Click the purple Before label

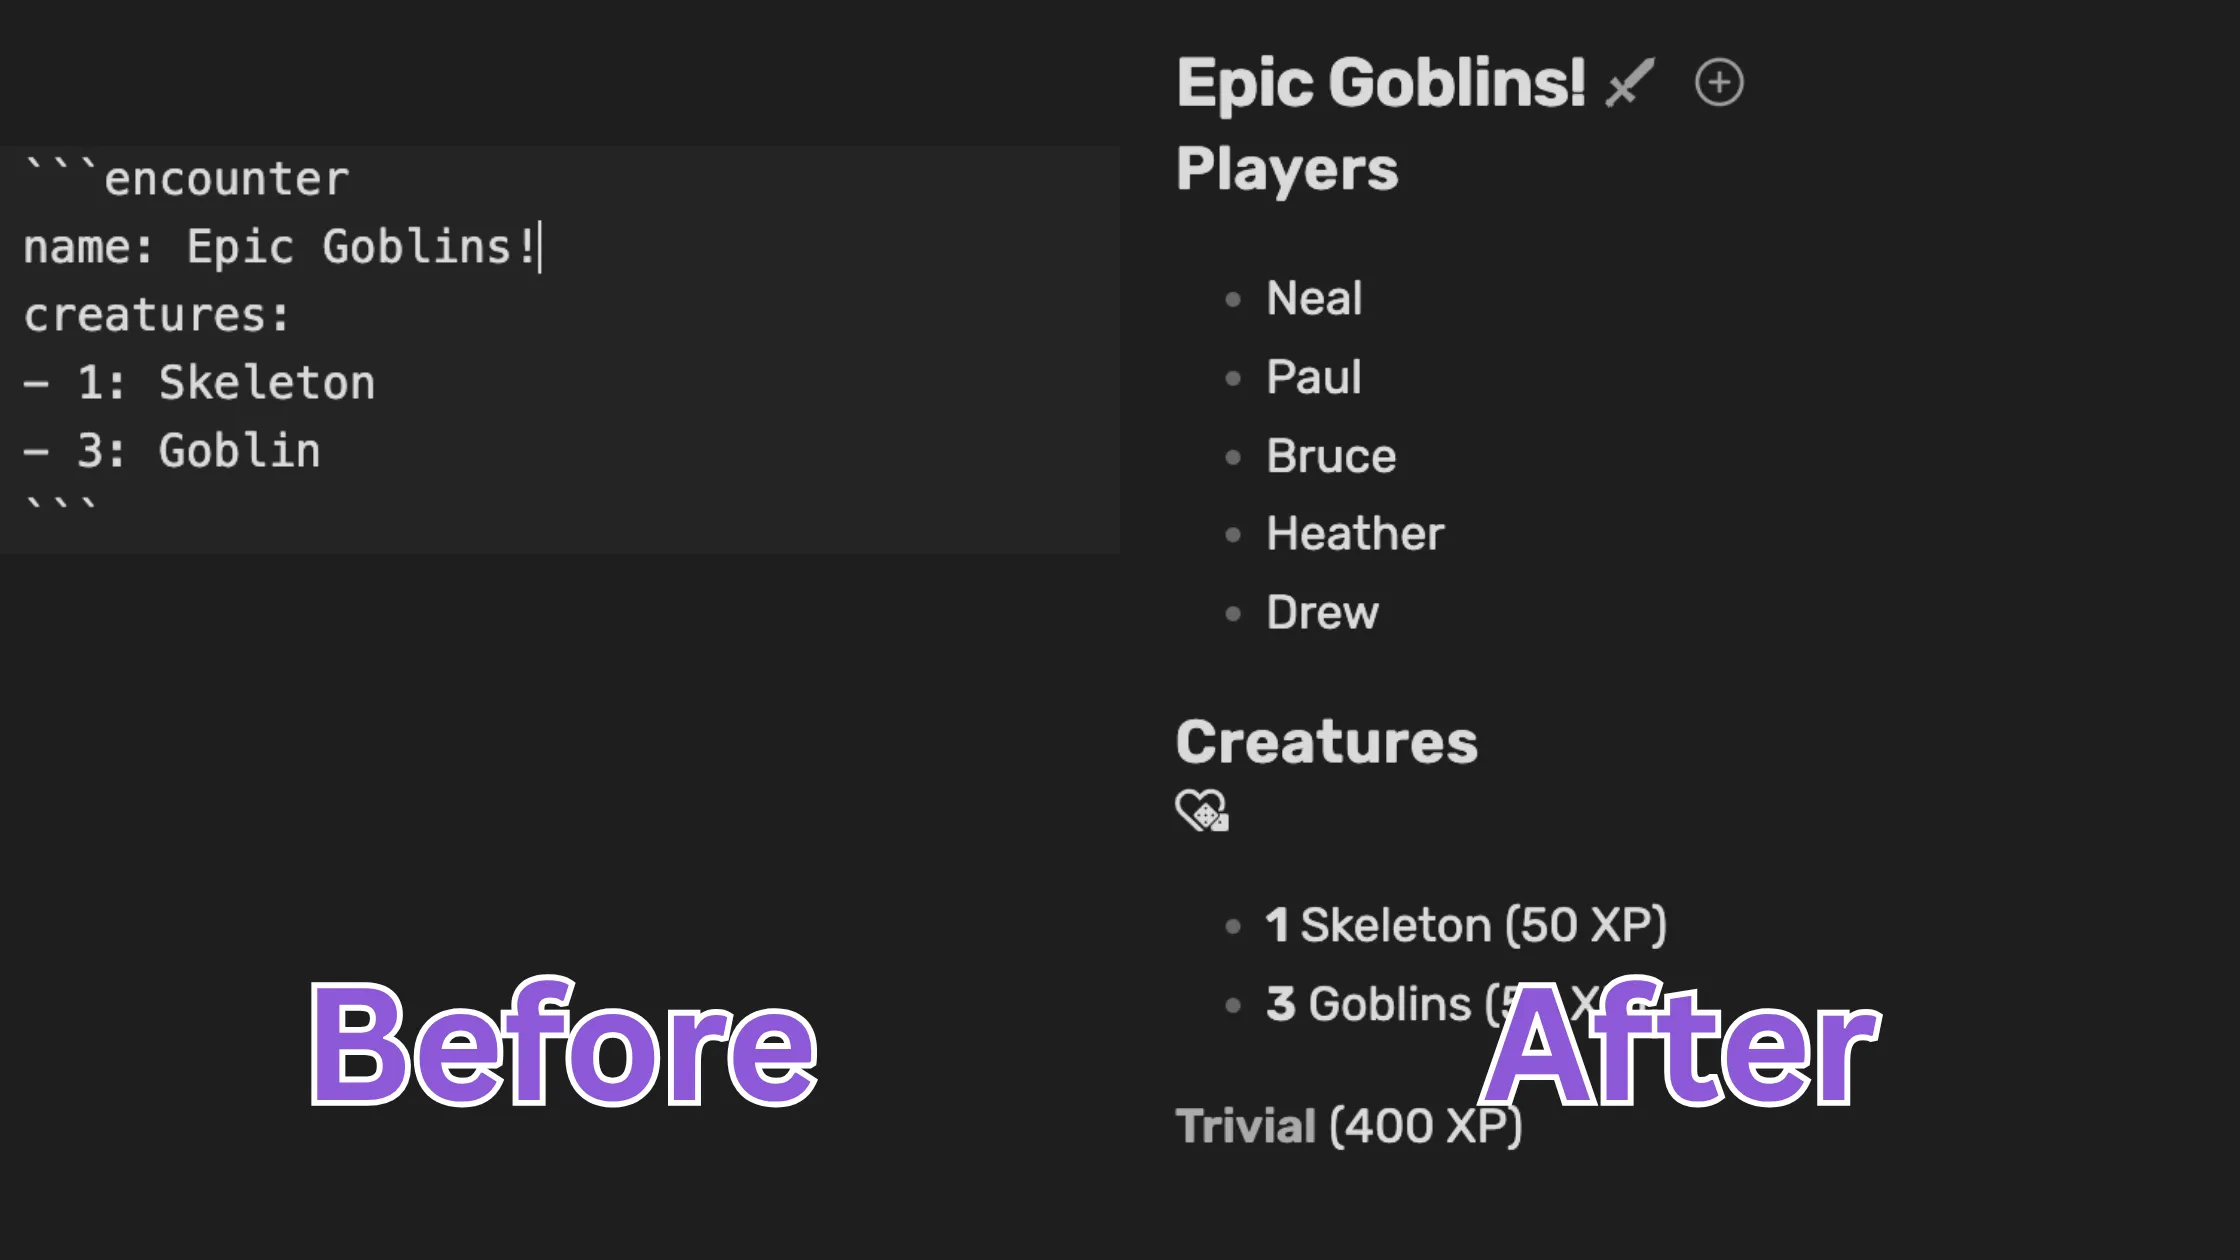click(563, 1044)
